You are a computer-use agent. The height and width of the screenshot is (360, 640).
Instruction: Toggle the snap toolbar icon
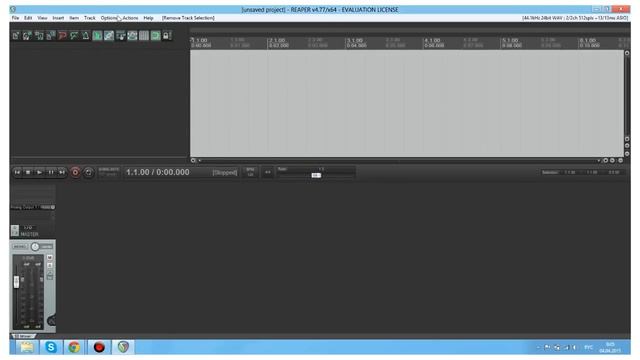[156, 36]
